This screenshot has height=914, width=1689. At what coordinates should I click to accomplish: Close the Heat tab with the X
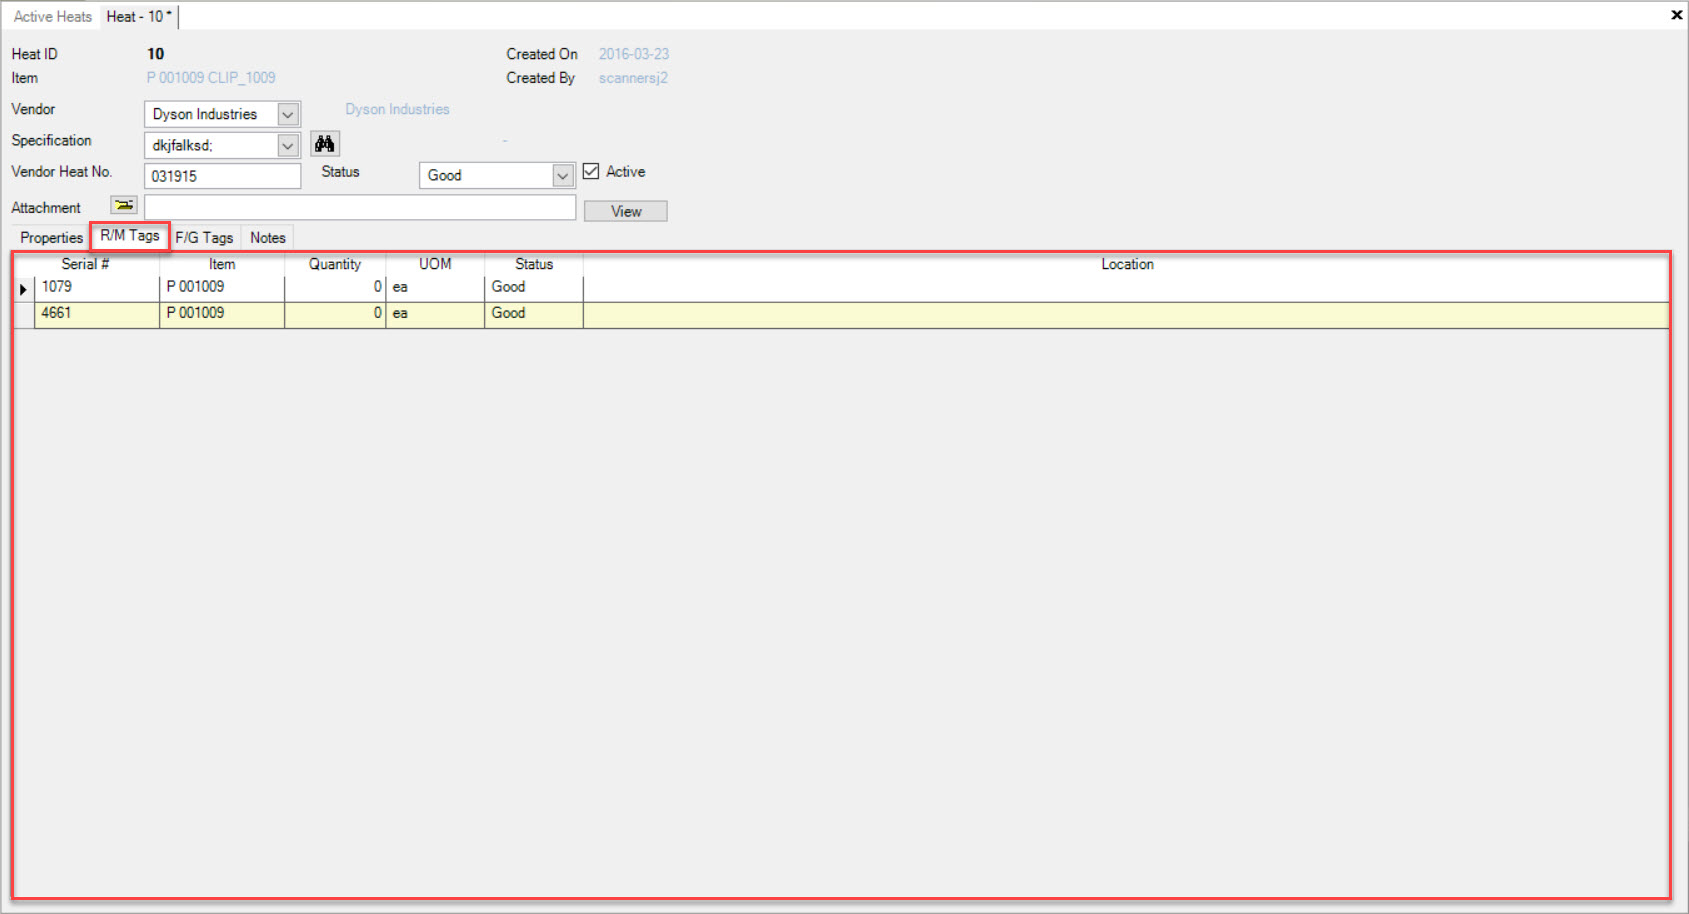(x=1676, y=15)
